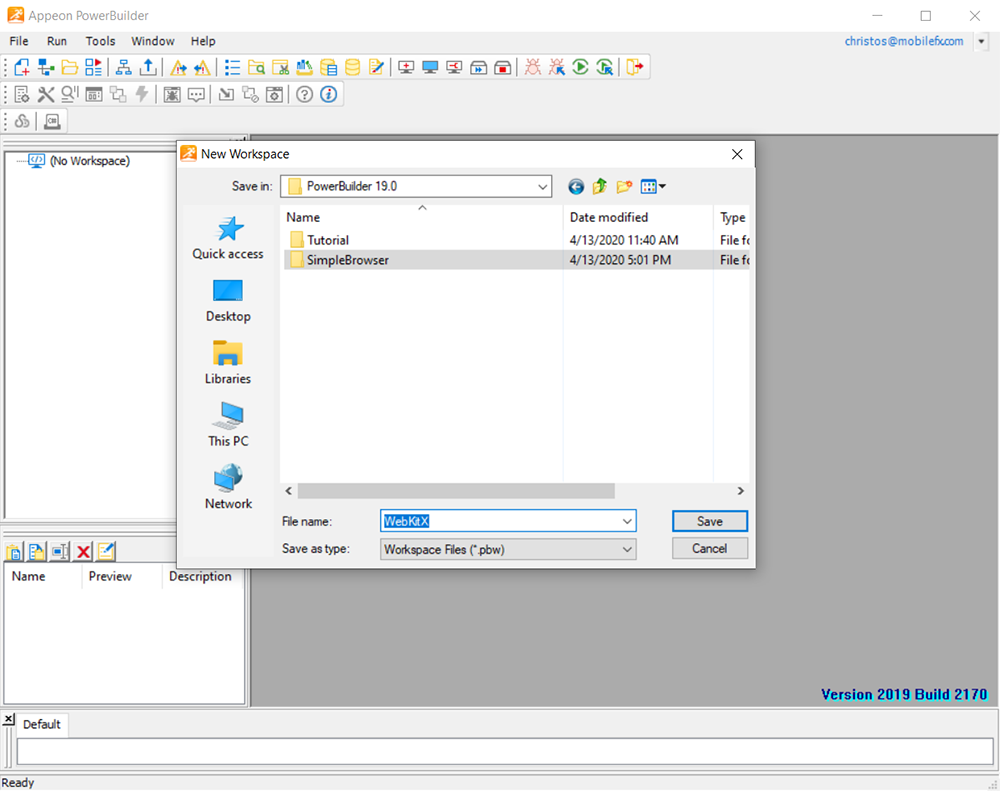1000x791 pixels.
Task: Click the Run/Preview object toolbar icon
Action: tap(94, 67)
